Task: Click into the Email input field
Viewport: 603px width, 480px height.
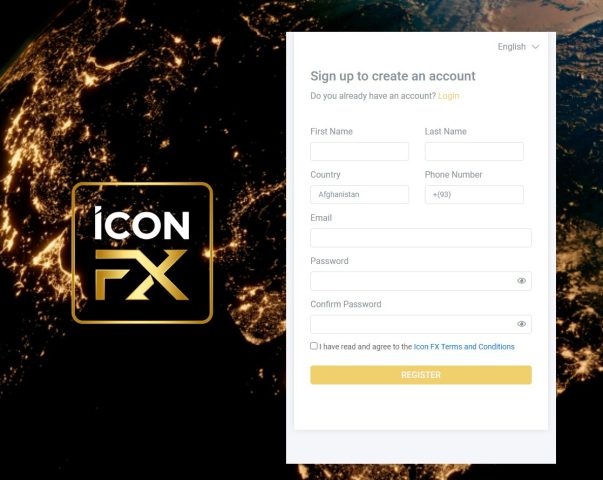Action: point(421,238)
